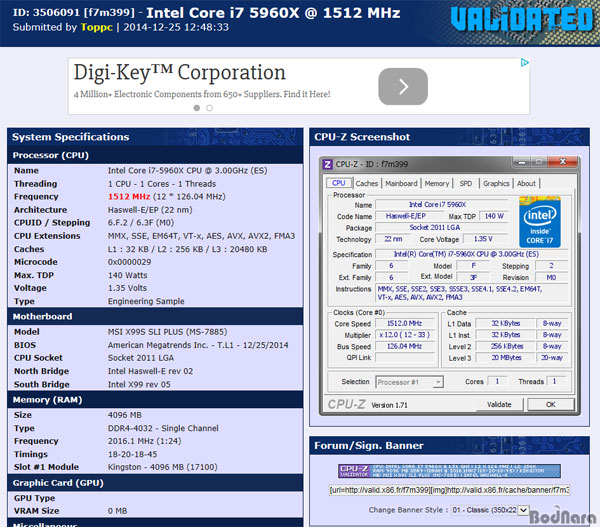Click 'Intel Core i7-5960X CPU @ 3.00GHz (ES)' name
The height and width of the screenshot is (527, 600).
click(x=188, y=171)
